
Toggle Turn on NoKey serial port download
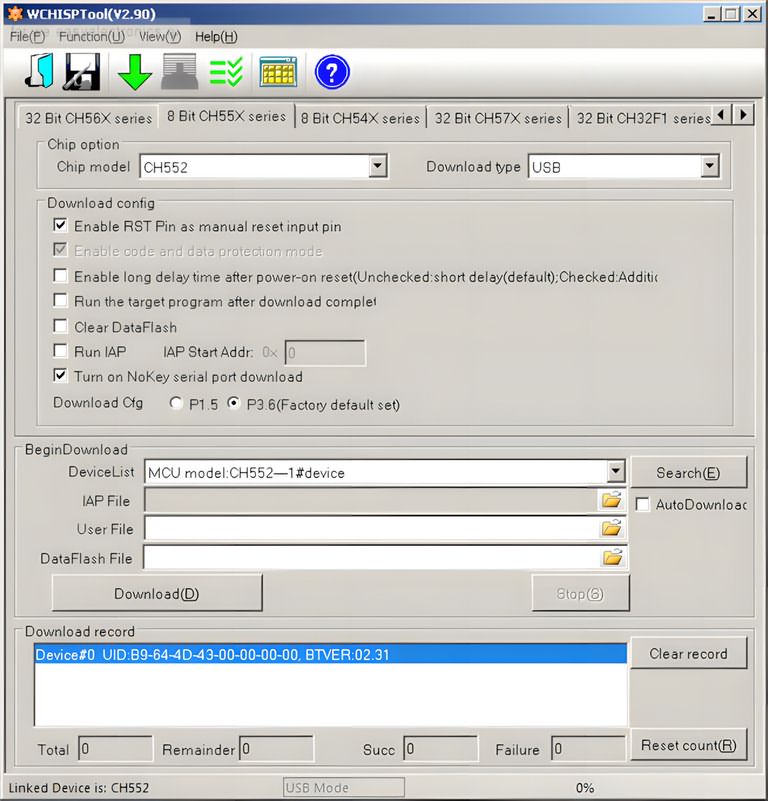pos(60,375)
